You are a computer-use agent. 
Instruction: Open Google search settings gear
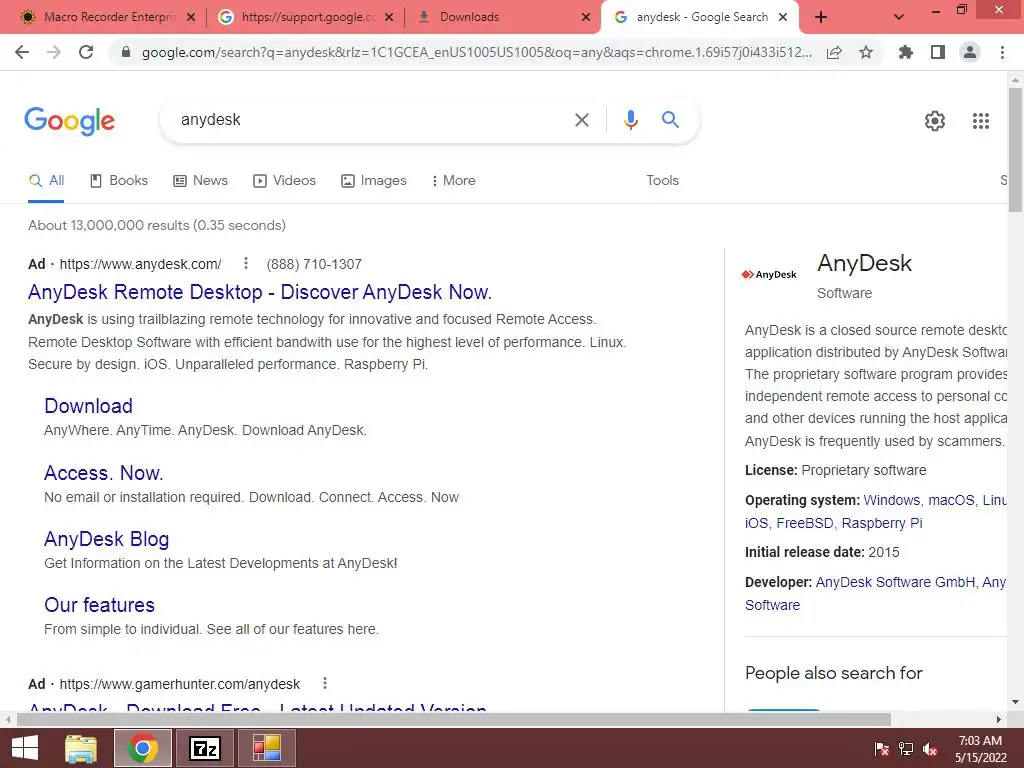935,121
